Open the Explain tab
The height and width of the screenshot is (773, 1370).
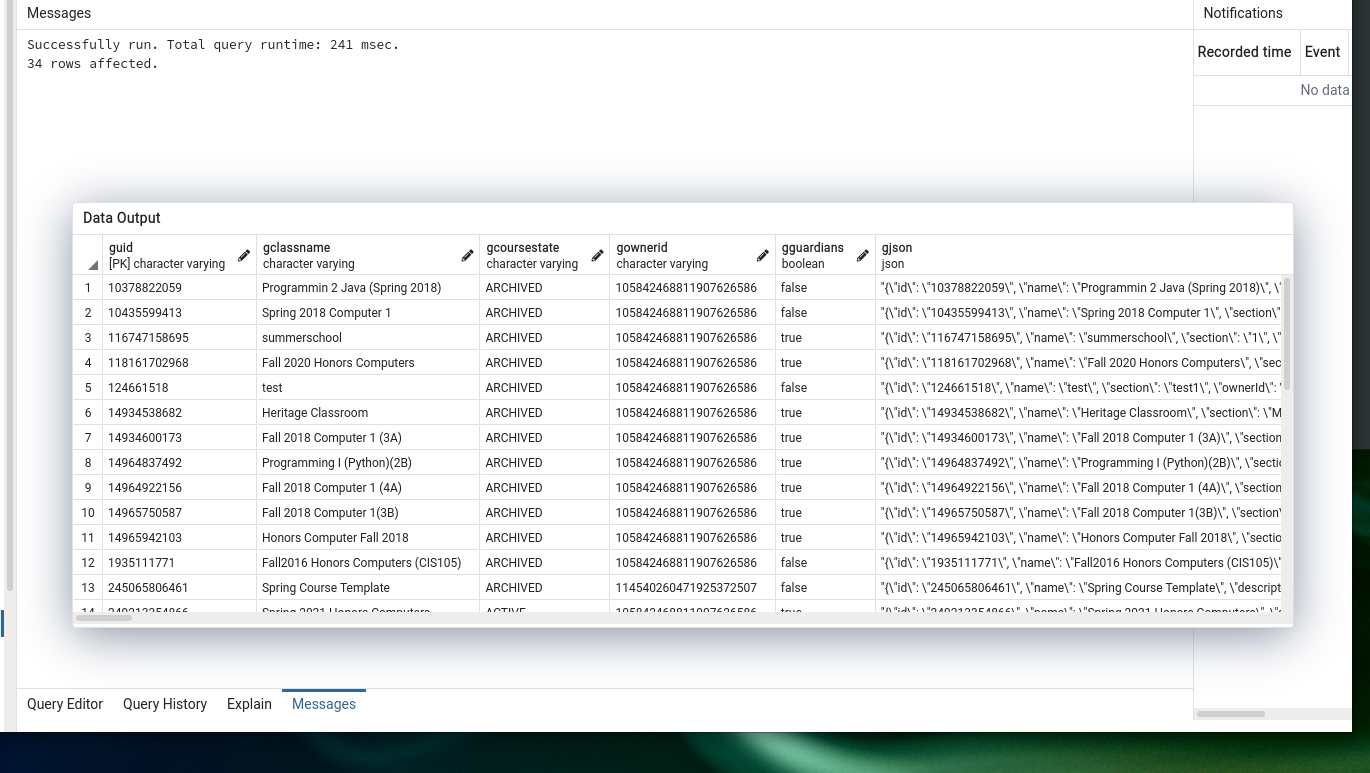click(249, 704)
